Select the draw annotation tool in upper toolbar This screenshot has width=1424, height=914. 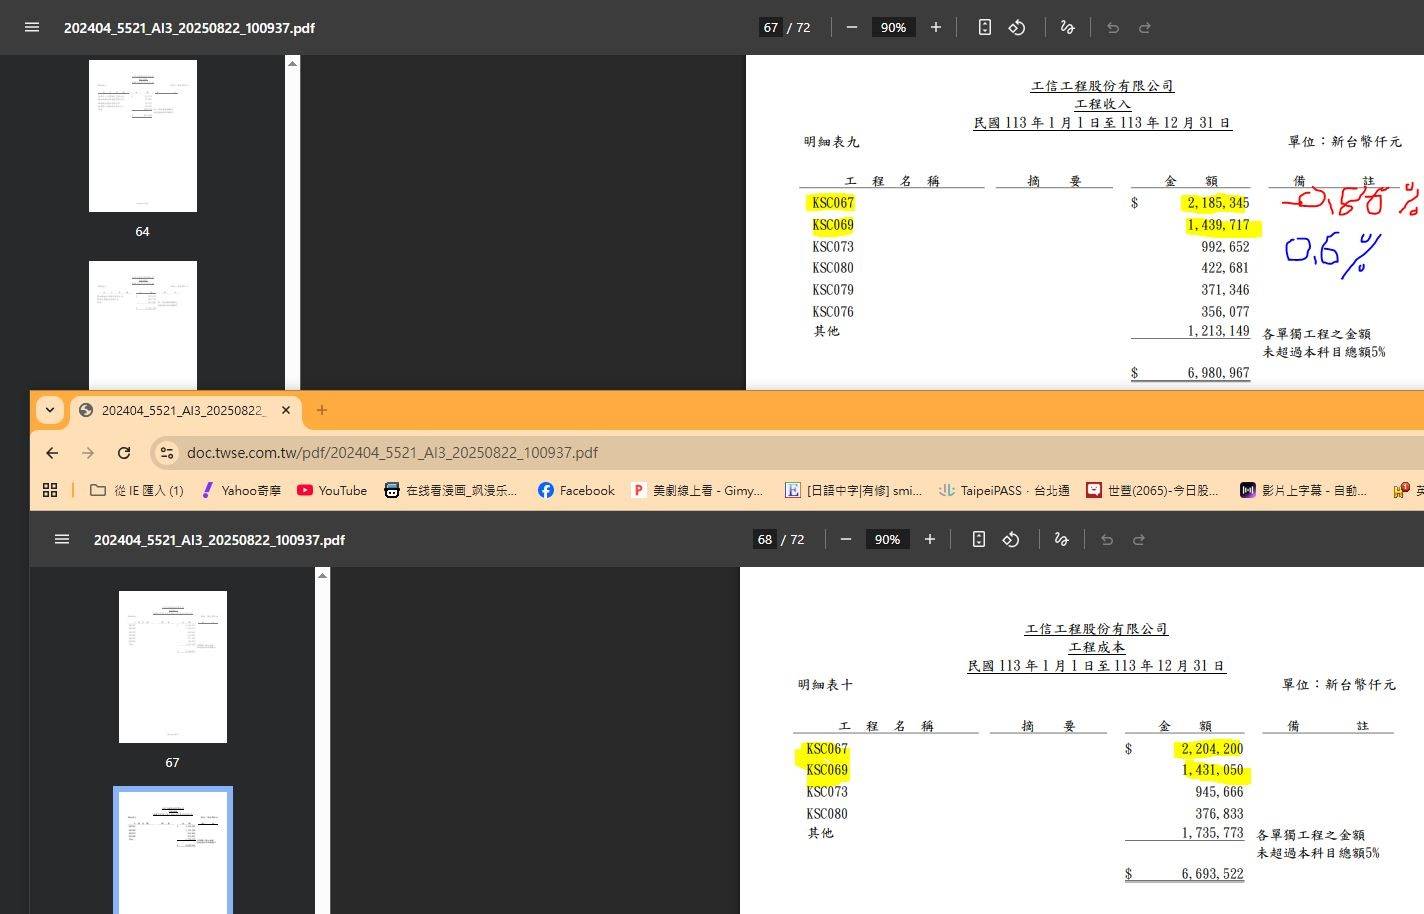(x=1067, y=27)
